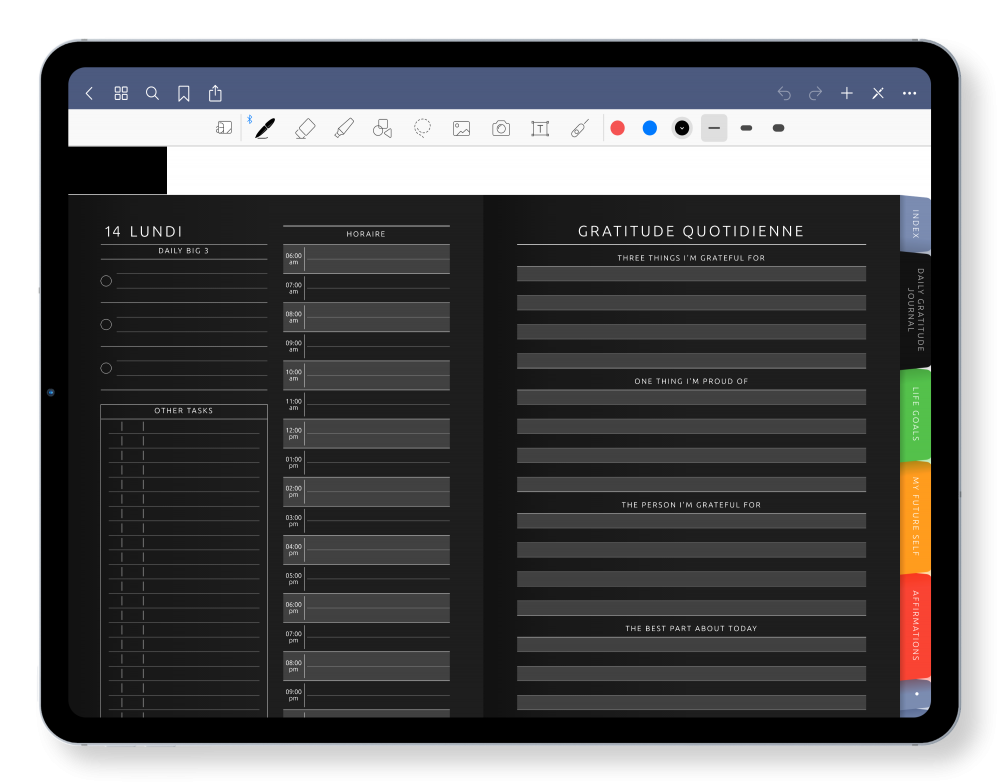Add a new page with the plus icon
The height and width of the screenshot is (783, 1000).
847,94
